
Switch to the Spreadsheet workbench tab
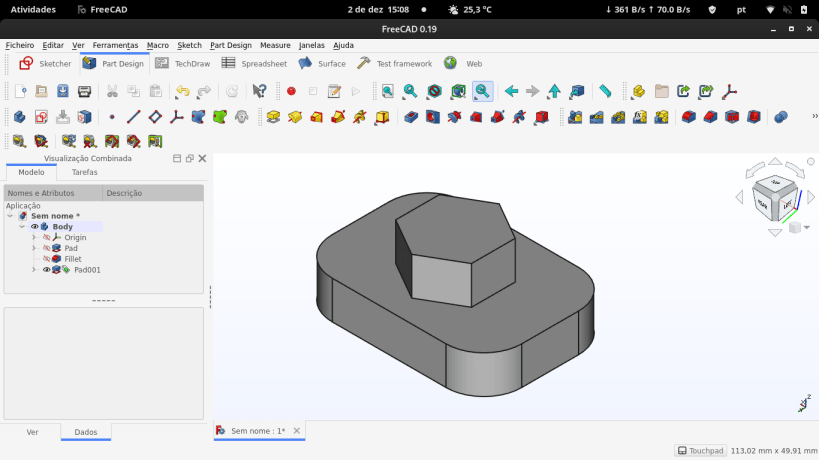254,64
